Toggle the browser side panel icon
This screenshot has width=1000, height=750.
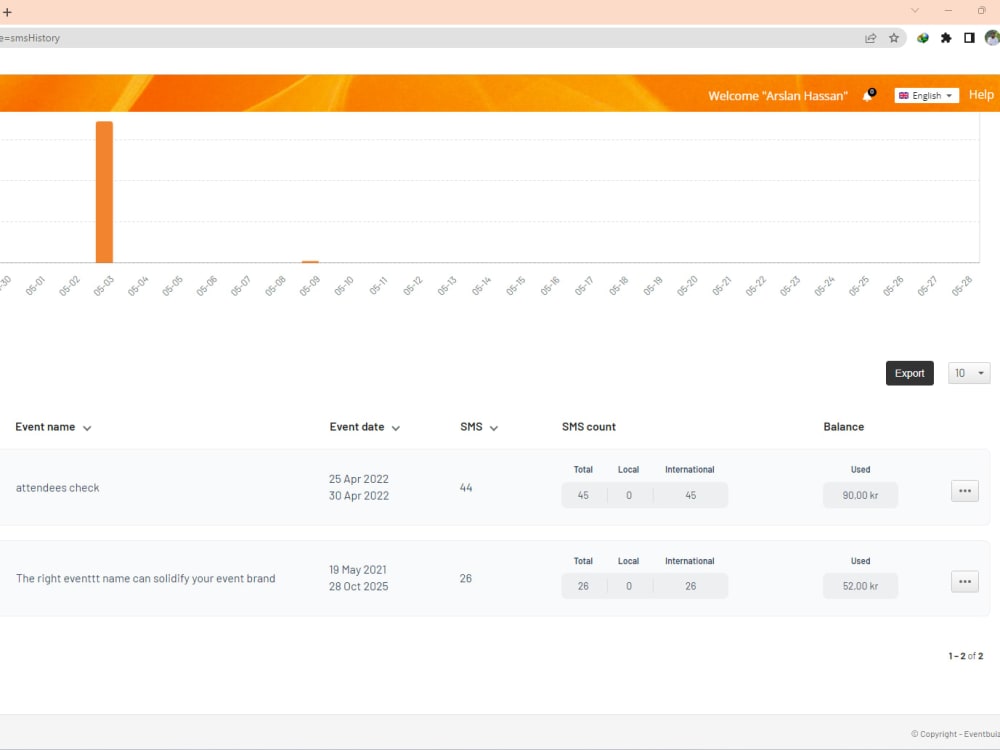(969, 38)
